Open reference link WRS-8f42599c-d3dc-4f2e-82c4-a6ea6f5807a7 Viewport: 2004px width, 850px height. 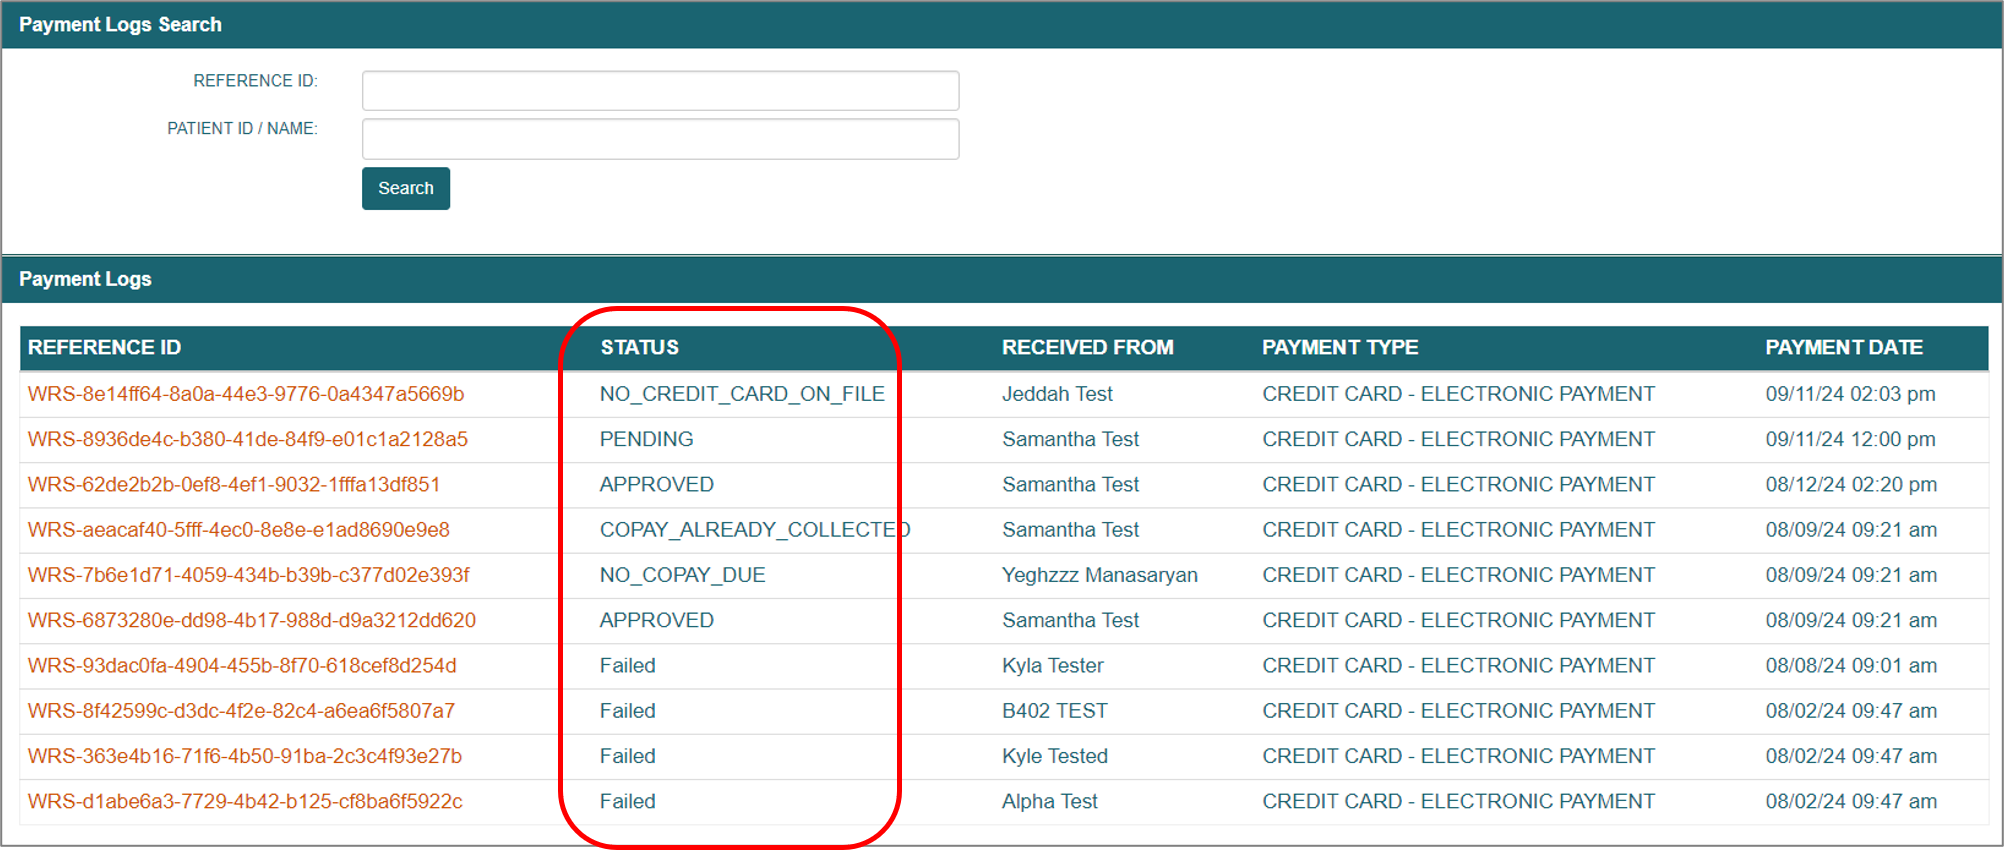pos(241,711)
